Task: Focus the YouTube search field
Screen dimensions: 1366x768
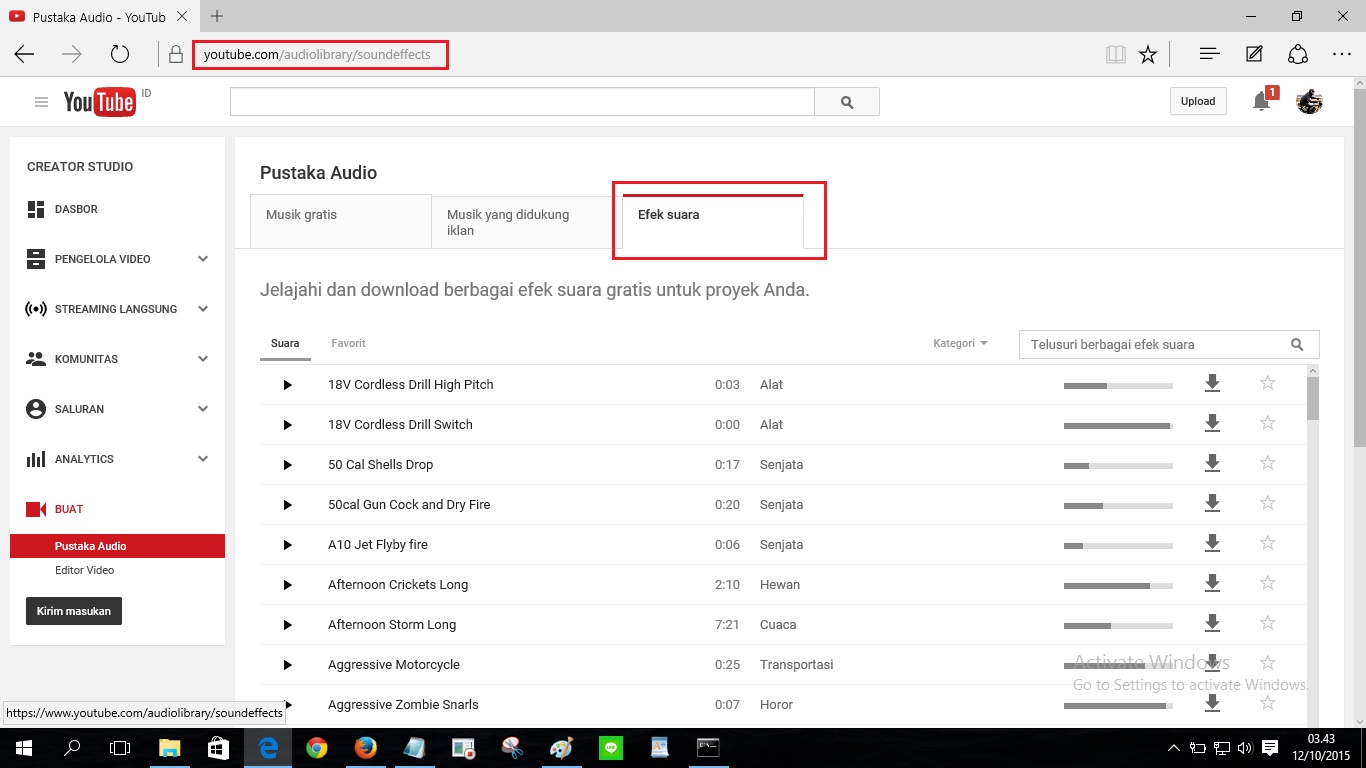Action: pos(522,102)
